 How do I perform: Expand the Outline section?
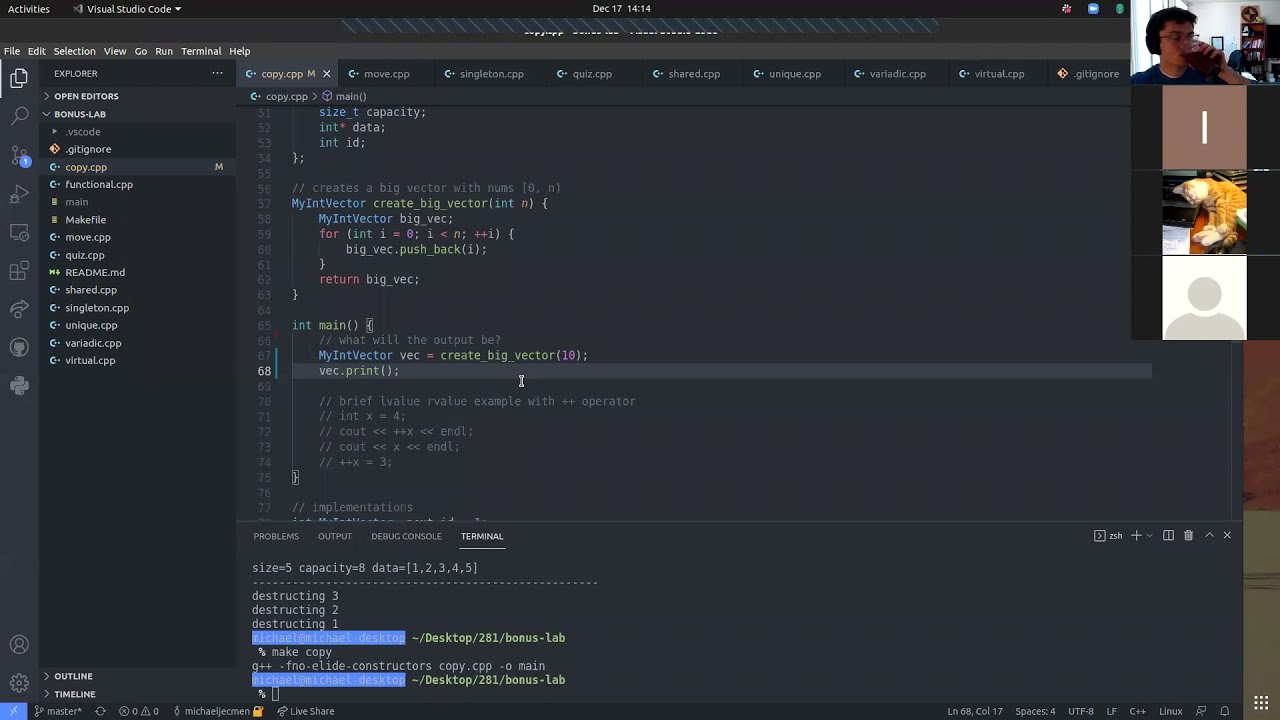point(73,676)
